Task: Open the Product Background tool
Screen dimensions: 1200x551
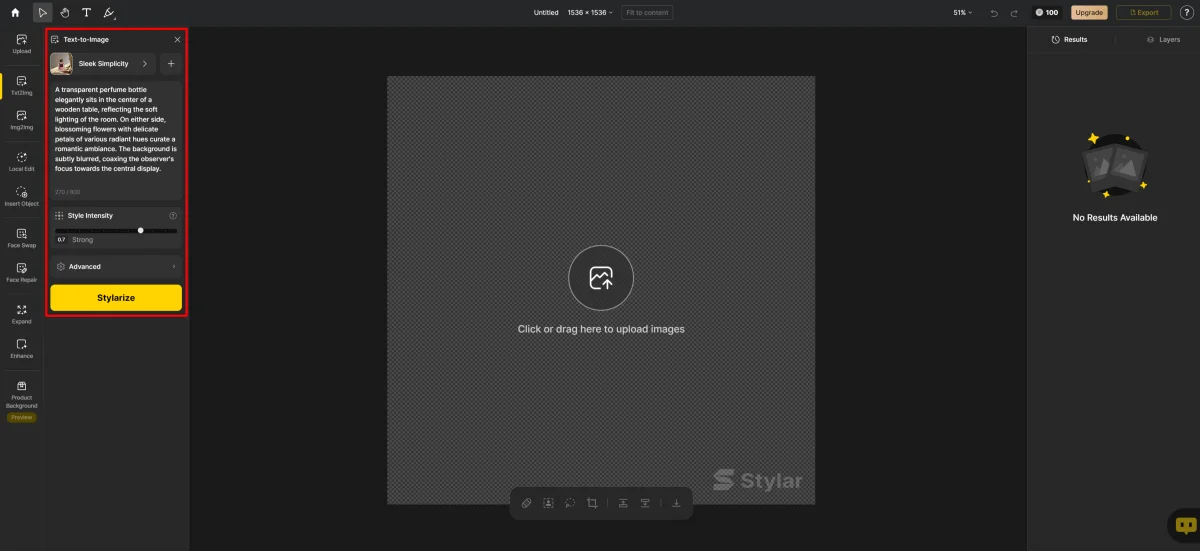Action: pyautogui.click(x=22, y=394)
